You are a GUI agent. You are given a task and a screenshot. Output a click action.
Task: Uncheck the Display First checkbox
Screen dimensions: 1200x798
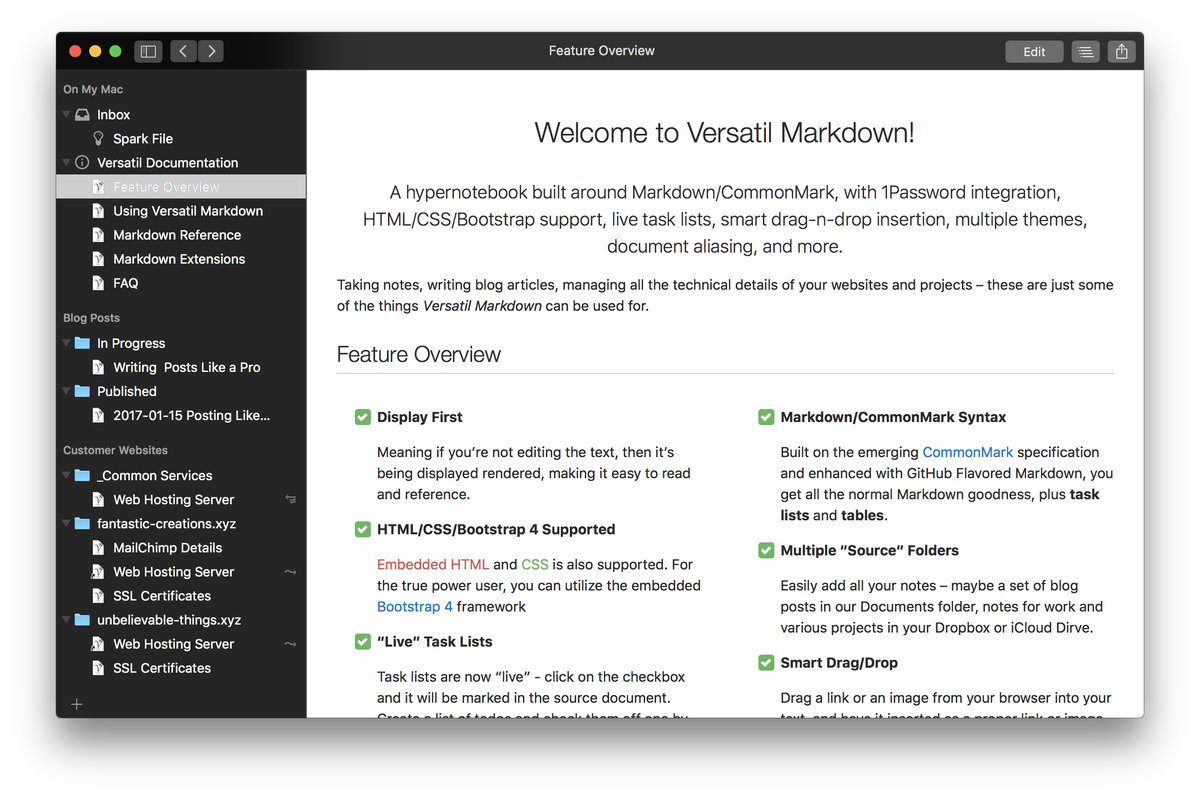click(363, 417)
